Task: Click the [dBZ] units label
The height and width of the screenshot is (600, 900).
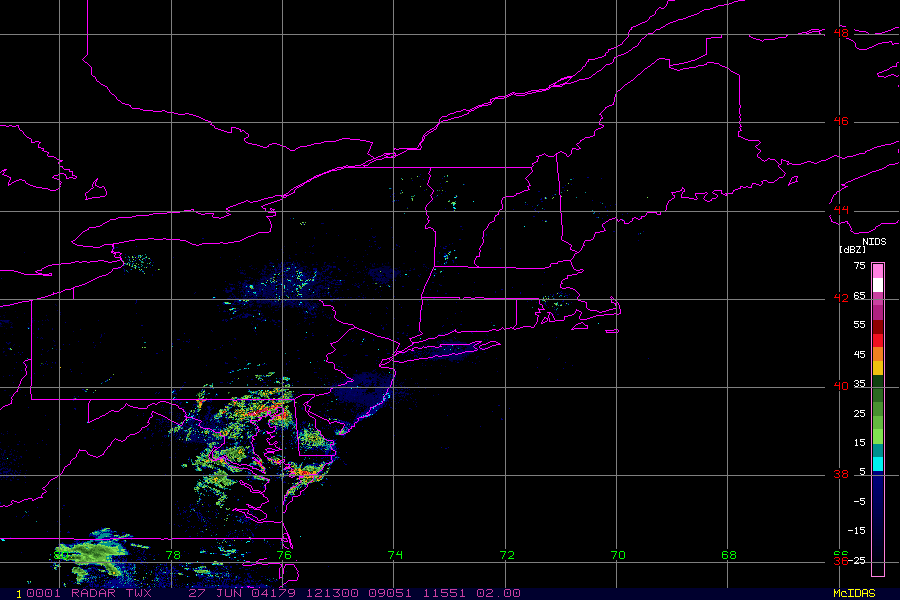Action: pyautogui.click(x=852, y=250)
